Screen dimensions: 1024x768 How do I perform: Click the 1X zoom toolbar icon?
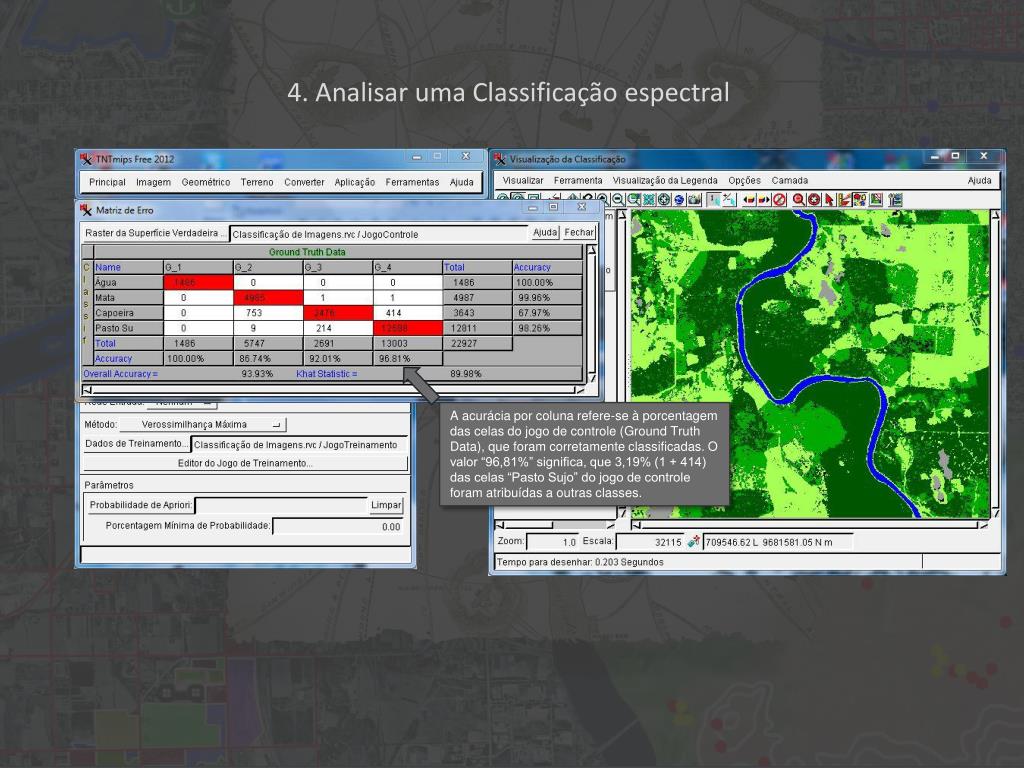(x=714, y=200)
